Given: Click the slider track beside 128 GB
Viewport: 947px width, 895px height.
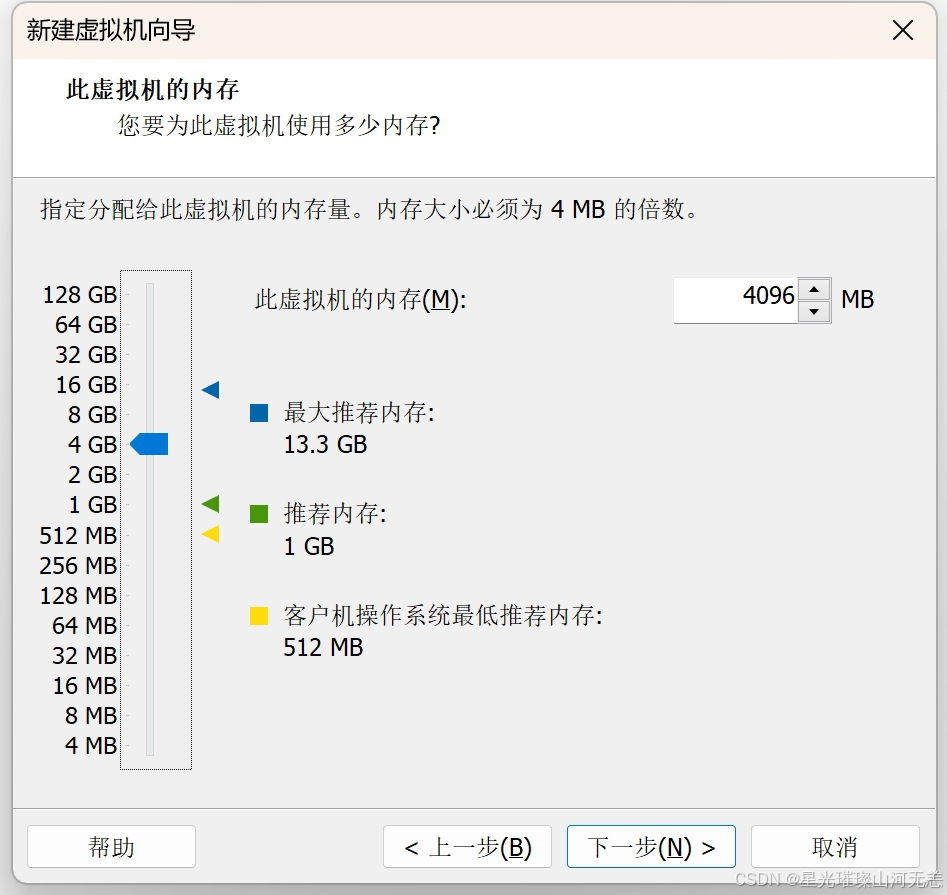Looking at the screenshot, I should click(x=150, y=295).
